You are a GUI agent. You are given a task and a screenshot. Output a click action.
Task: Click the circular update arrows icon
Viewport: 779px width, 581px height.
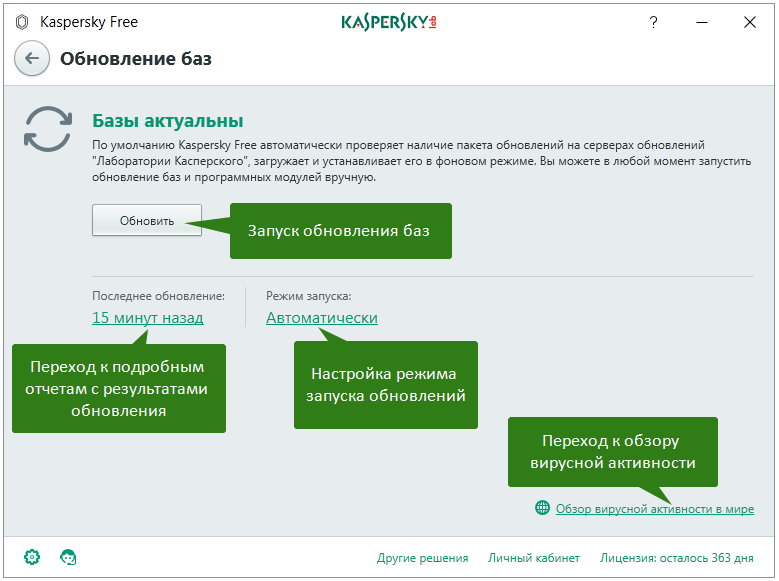tap(48, 129)
